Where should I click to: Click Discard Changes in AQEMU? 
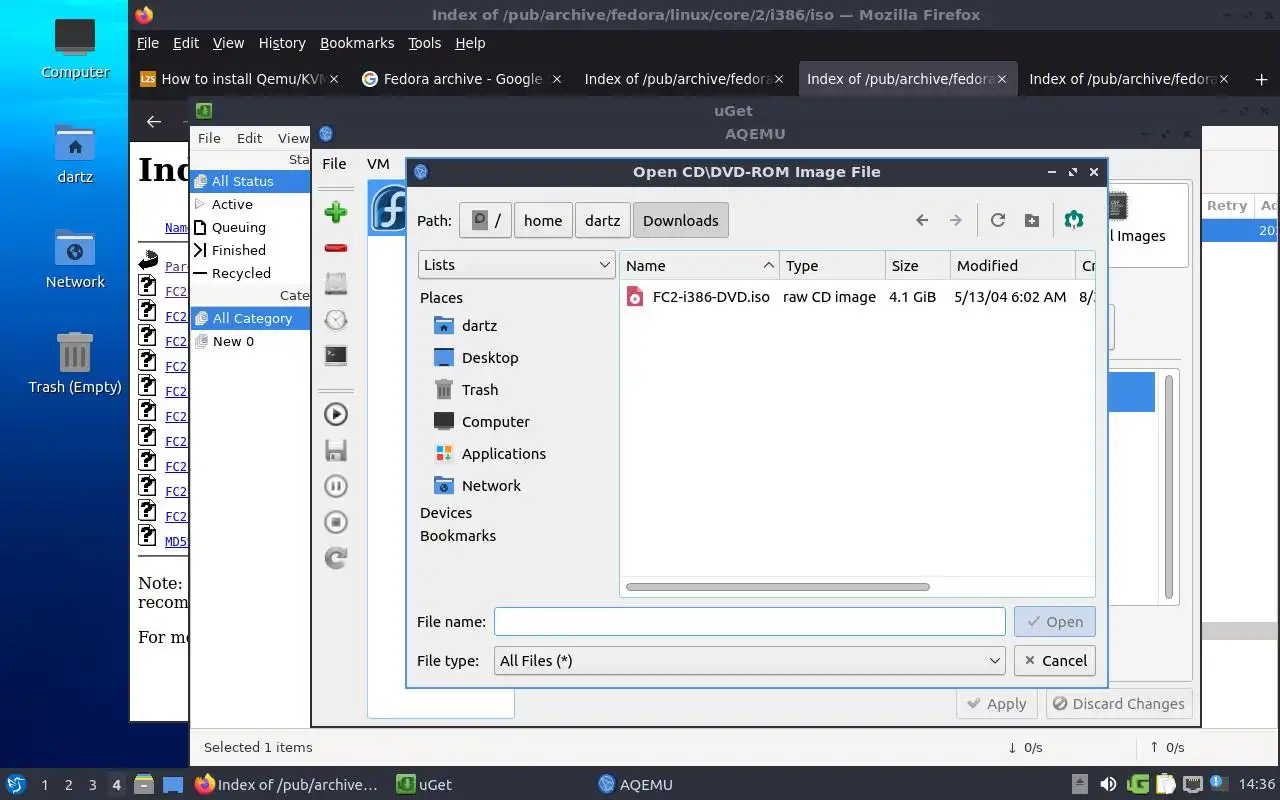[1118, 704]
